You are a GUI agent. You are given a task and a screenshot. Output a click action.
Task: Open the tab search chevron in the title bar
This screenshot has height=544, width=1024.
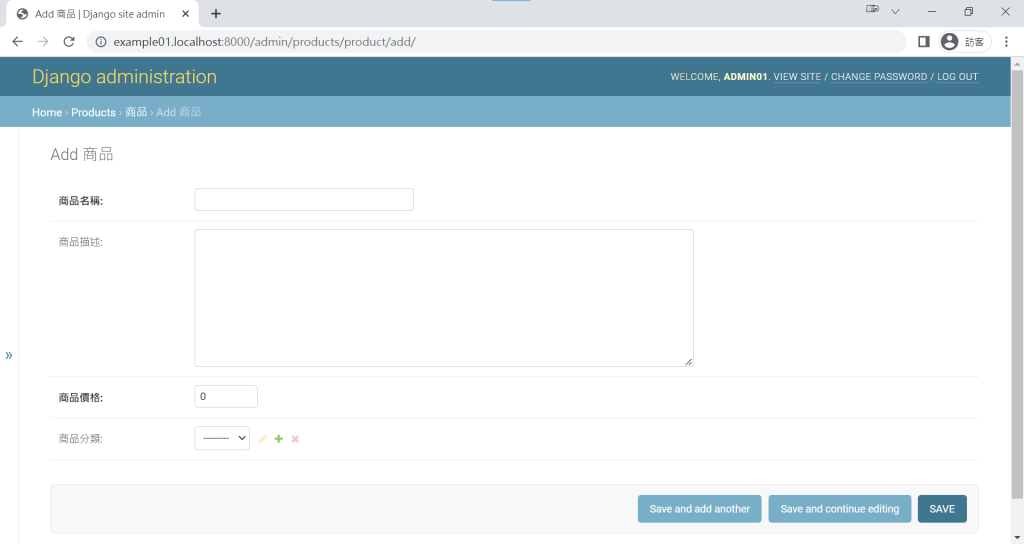point(895,11)
